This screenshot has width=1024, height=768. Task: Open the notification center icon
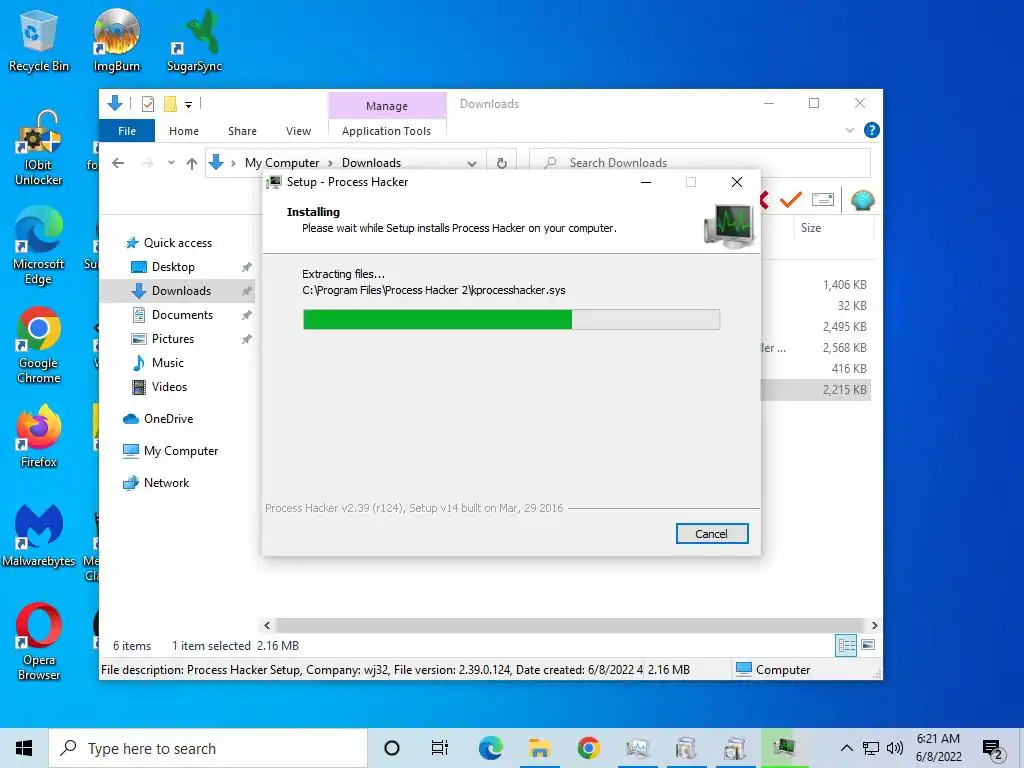(x=993, y=750)
